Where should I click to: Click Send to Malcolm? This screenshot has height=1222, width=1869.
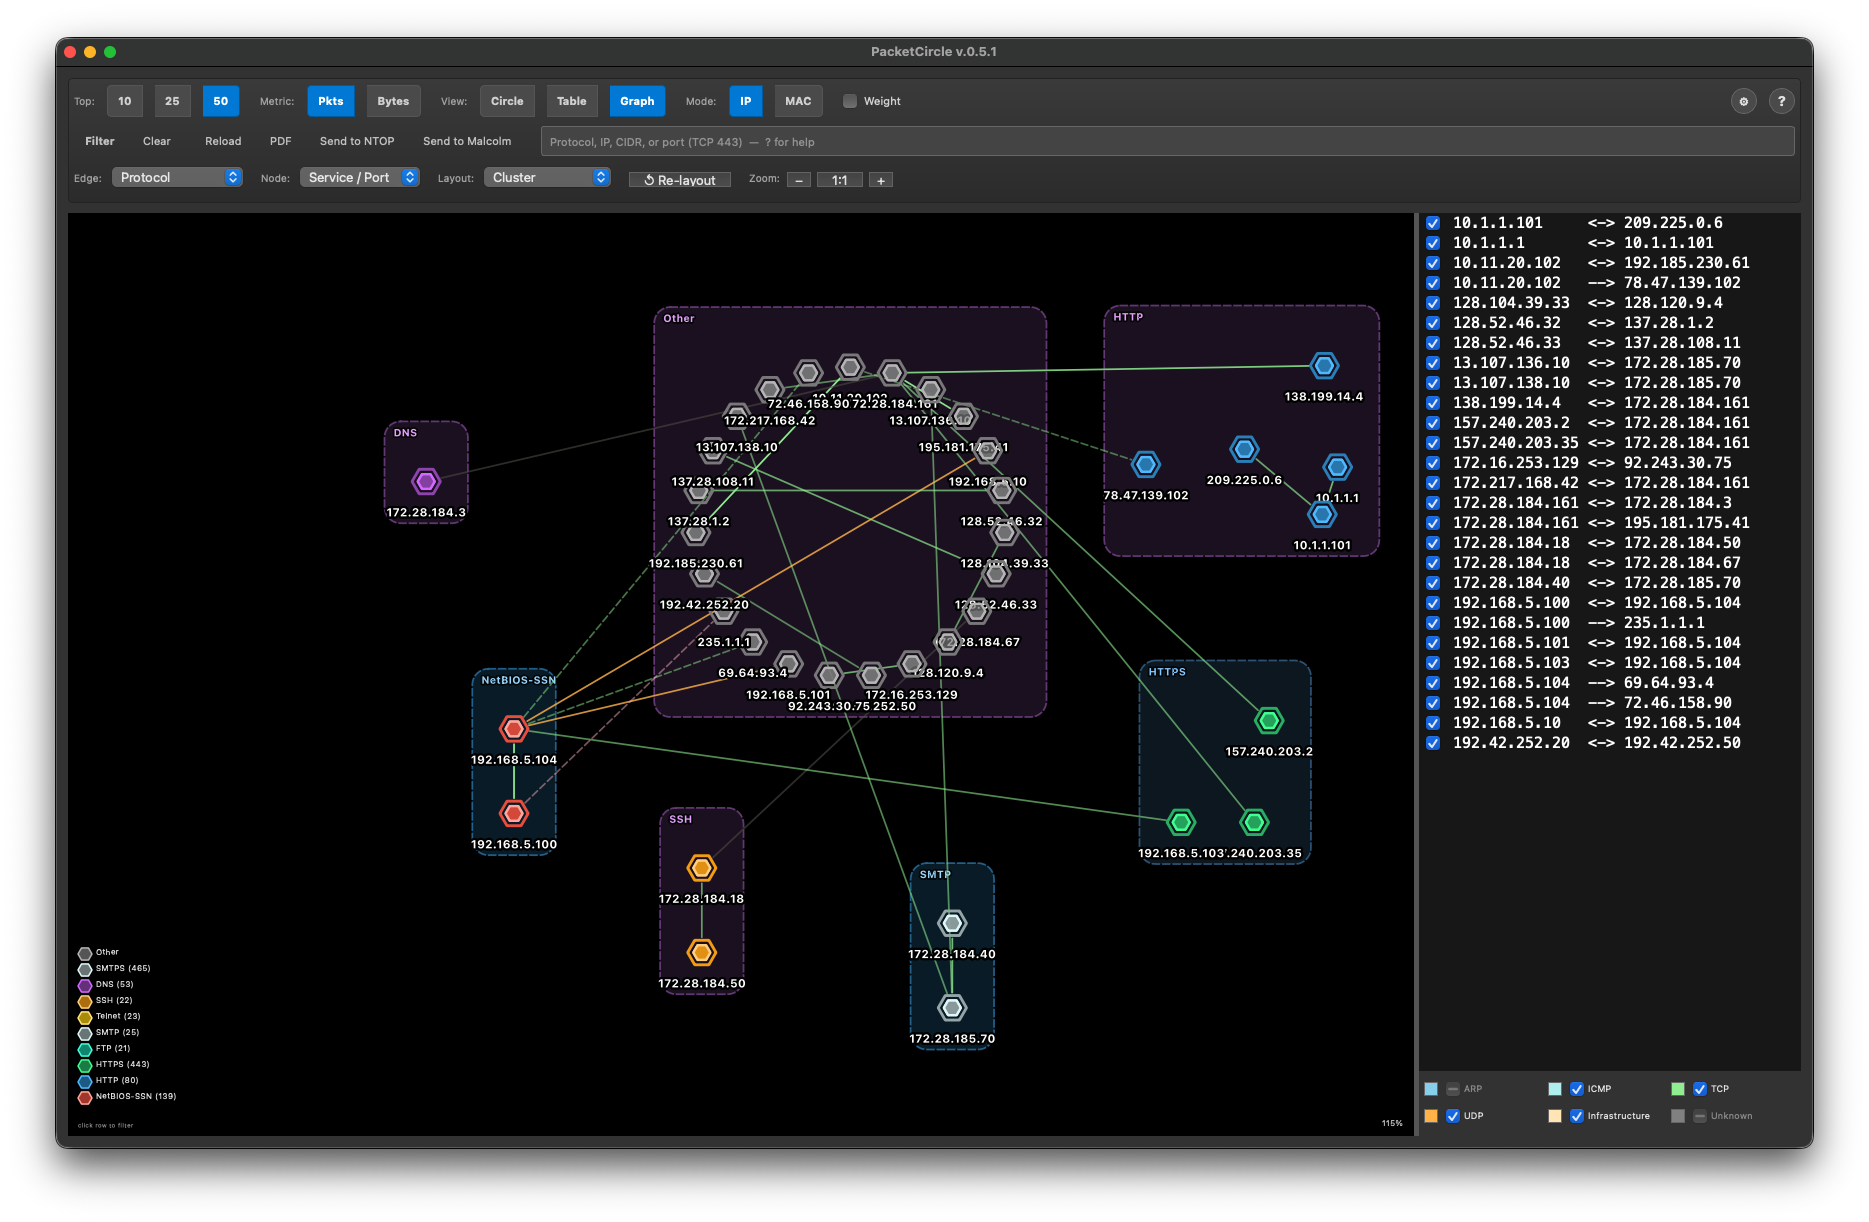coord(467,141)
